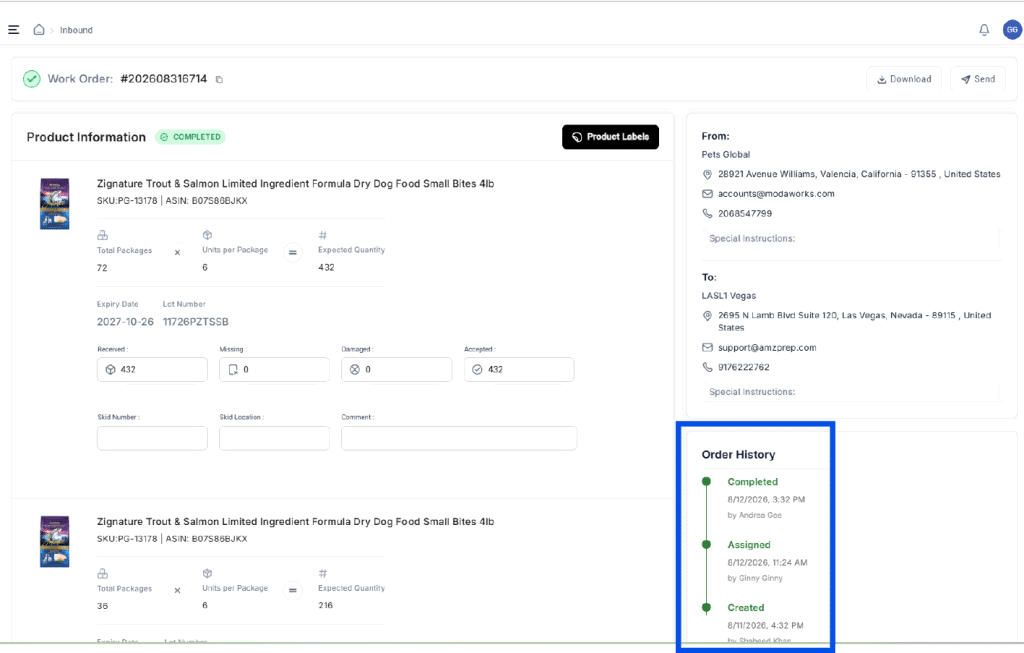Open Product Labels button
This screenshot has height=653, width=1024.
[610, 137]
